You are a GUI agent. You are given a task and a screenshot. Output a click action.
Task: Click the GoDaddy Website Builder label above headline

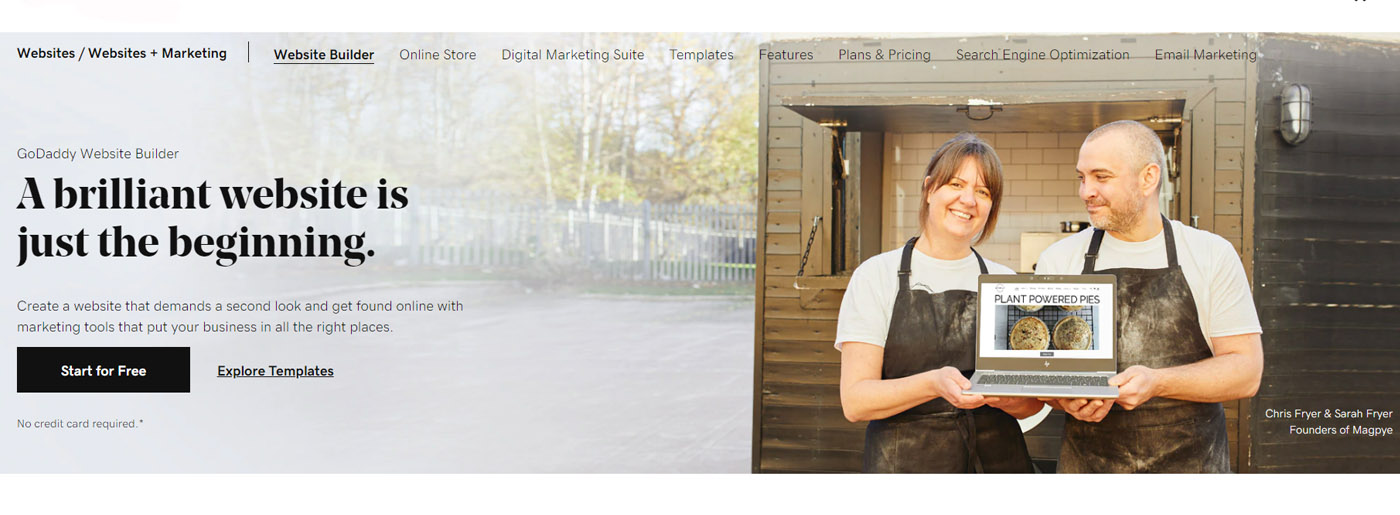click(x=98, y=154)
